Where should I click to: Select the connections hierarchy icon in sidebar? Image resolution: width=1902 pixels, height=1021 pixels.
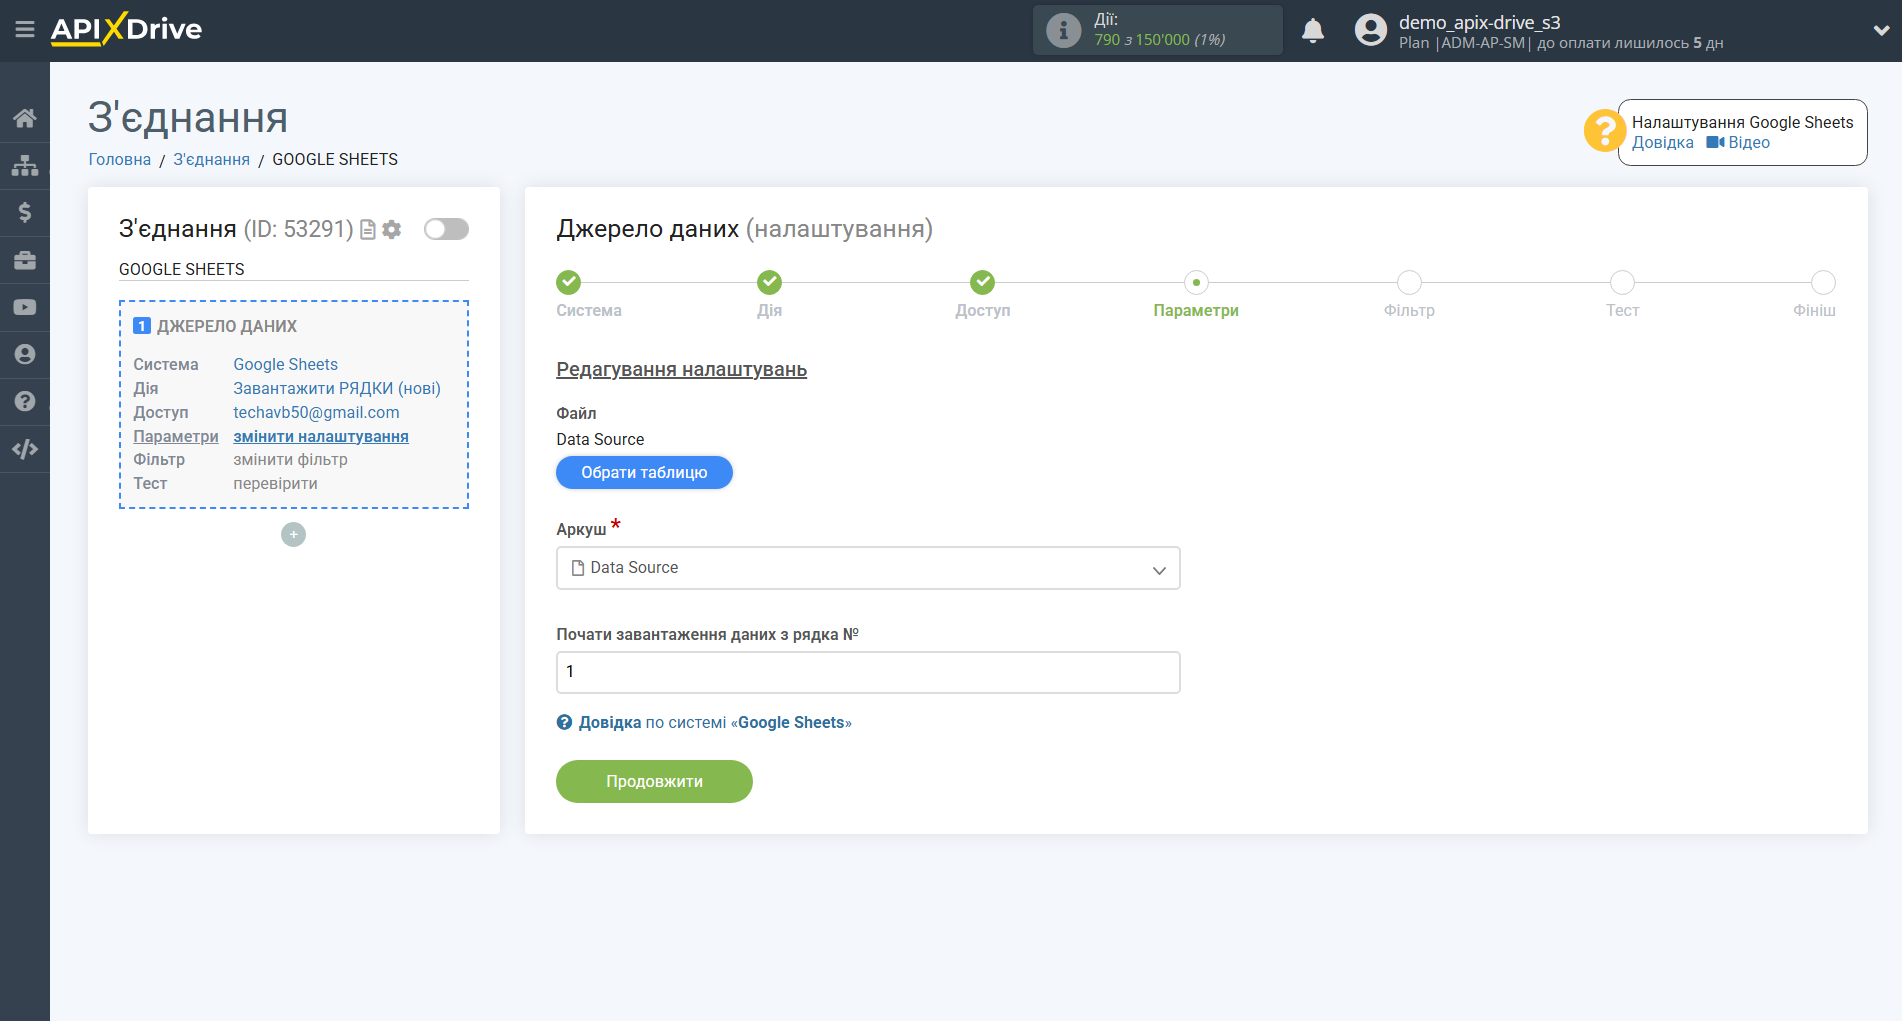[x=25, y=165]
